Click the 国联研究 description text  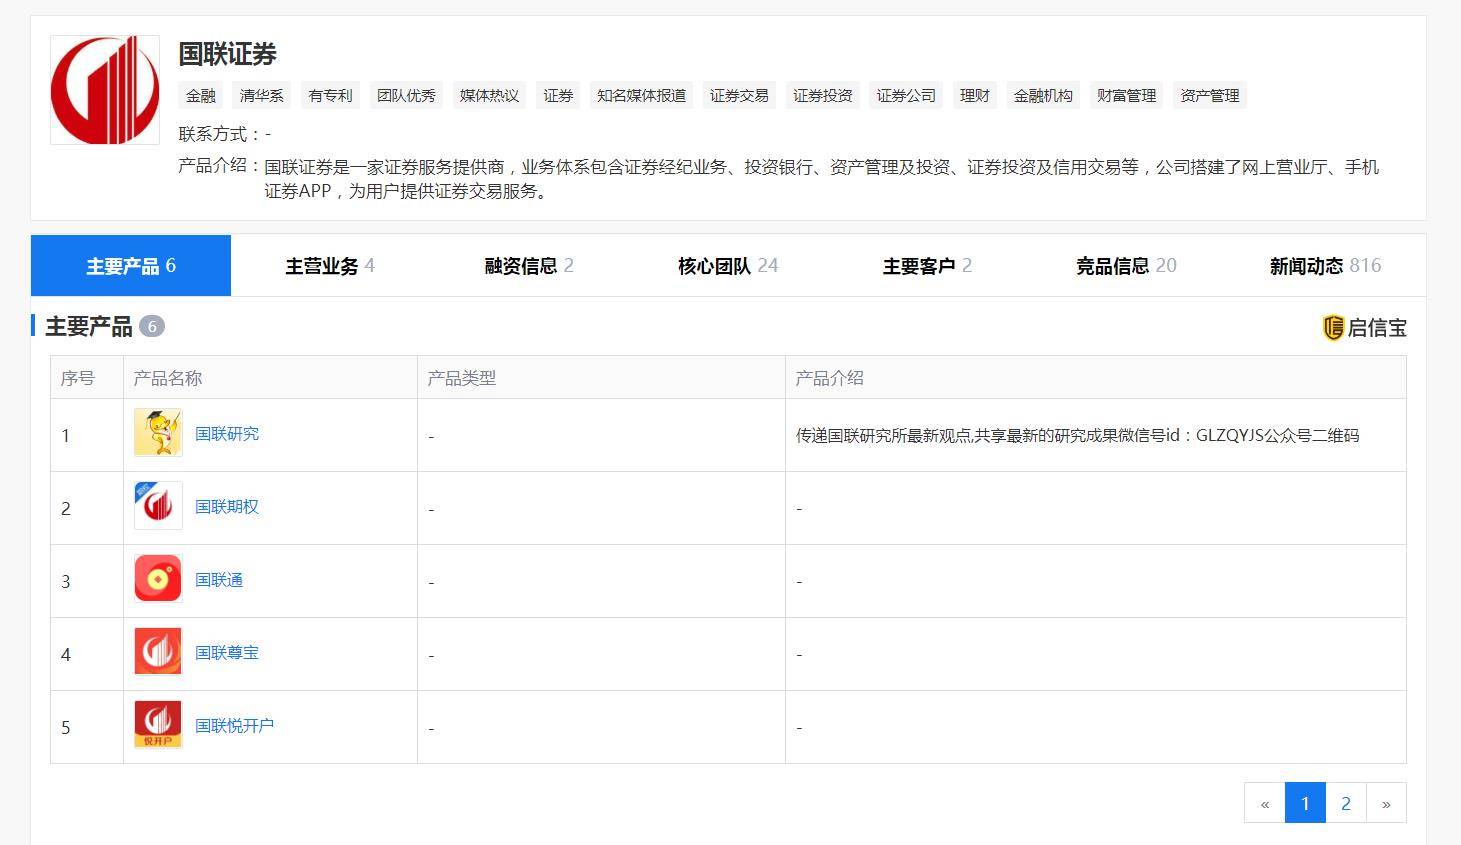click(1077, 435)
